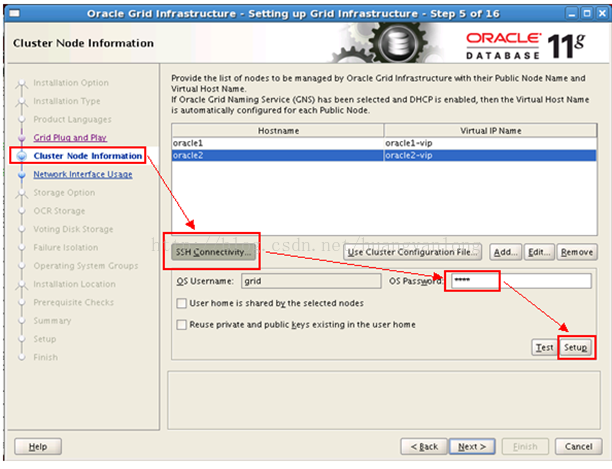Go to the Next step
Image resolution: width=612 pixels, height=469 pixels.
point(472,446)
